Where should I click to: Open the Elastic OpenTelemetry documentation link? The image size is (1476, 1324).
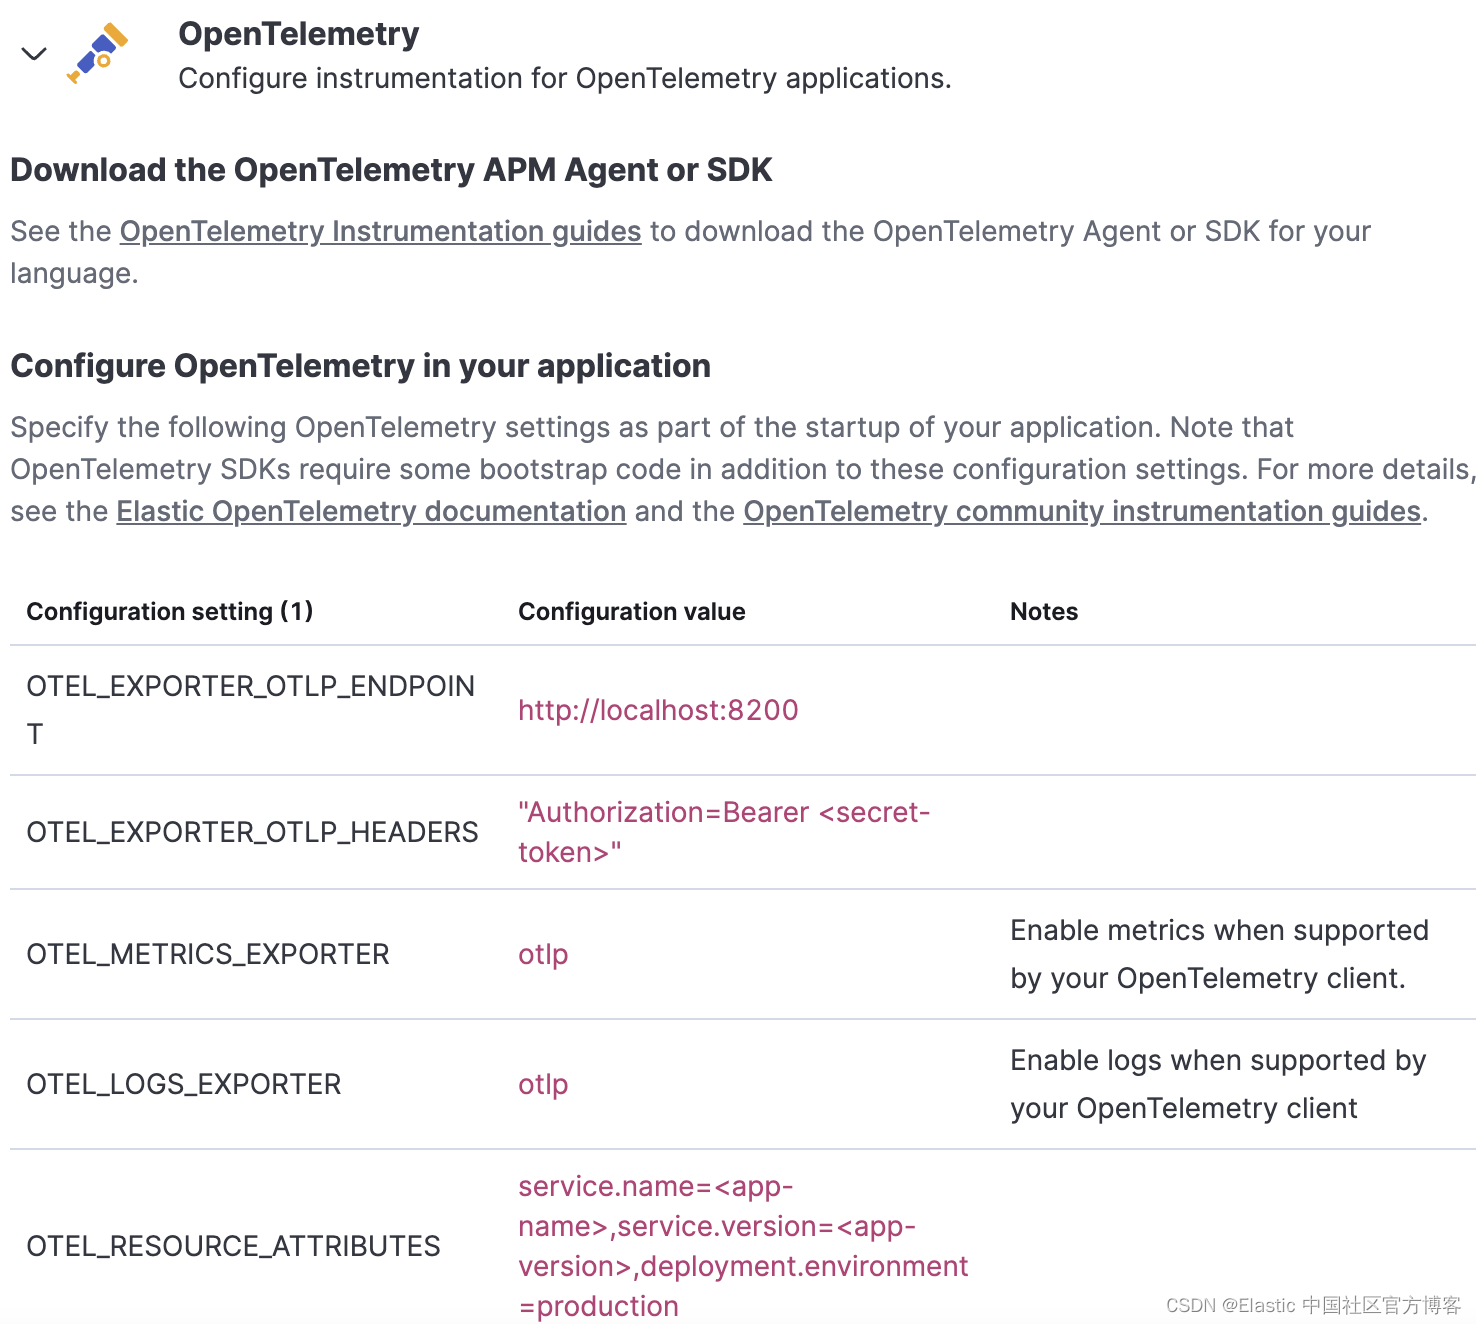pos(371,511)
